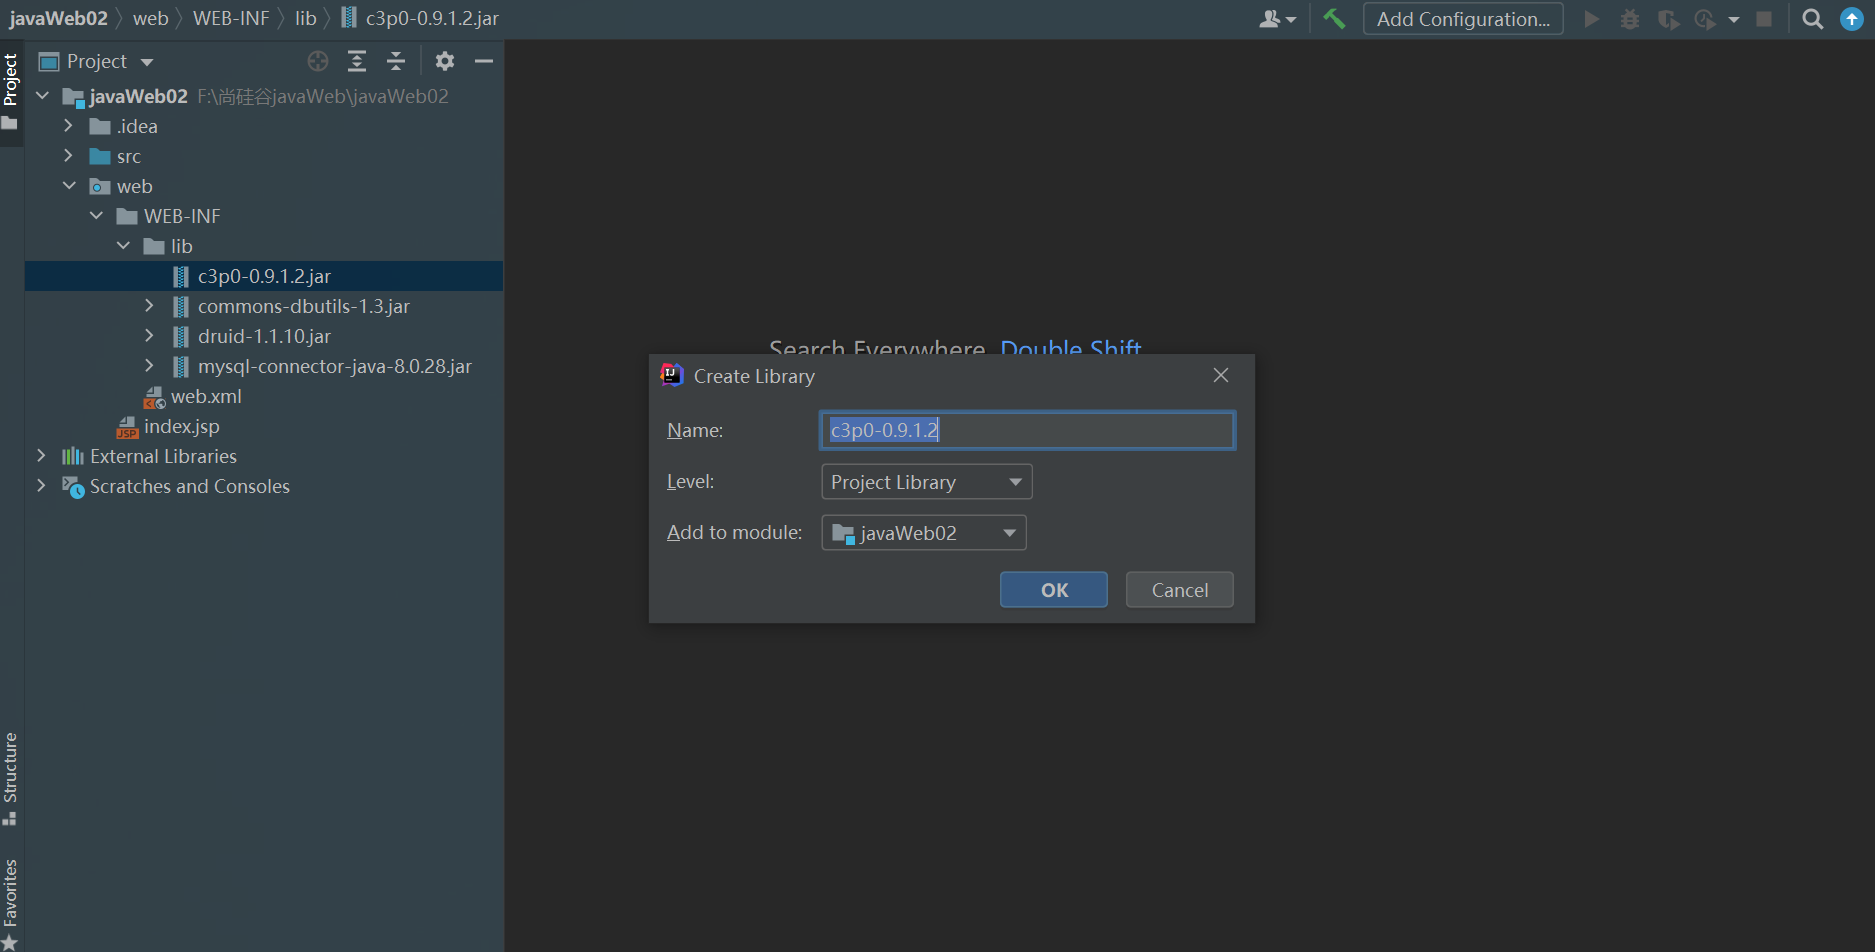The height and width of the screenshot is (952, 1875).
Task: Click the Expand All icon in Project panel
Action: pos(357,61)
